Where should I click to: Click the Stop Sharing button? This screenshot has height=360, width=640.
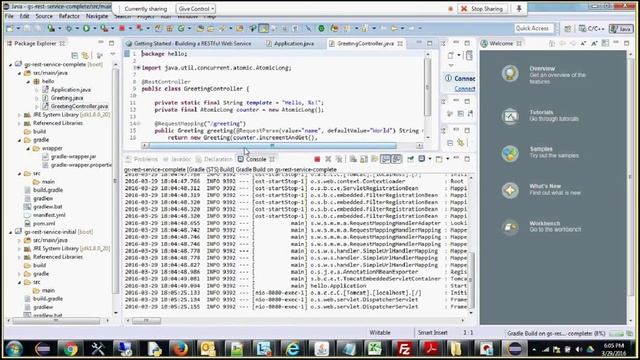pos(483,9)
